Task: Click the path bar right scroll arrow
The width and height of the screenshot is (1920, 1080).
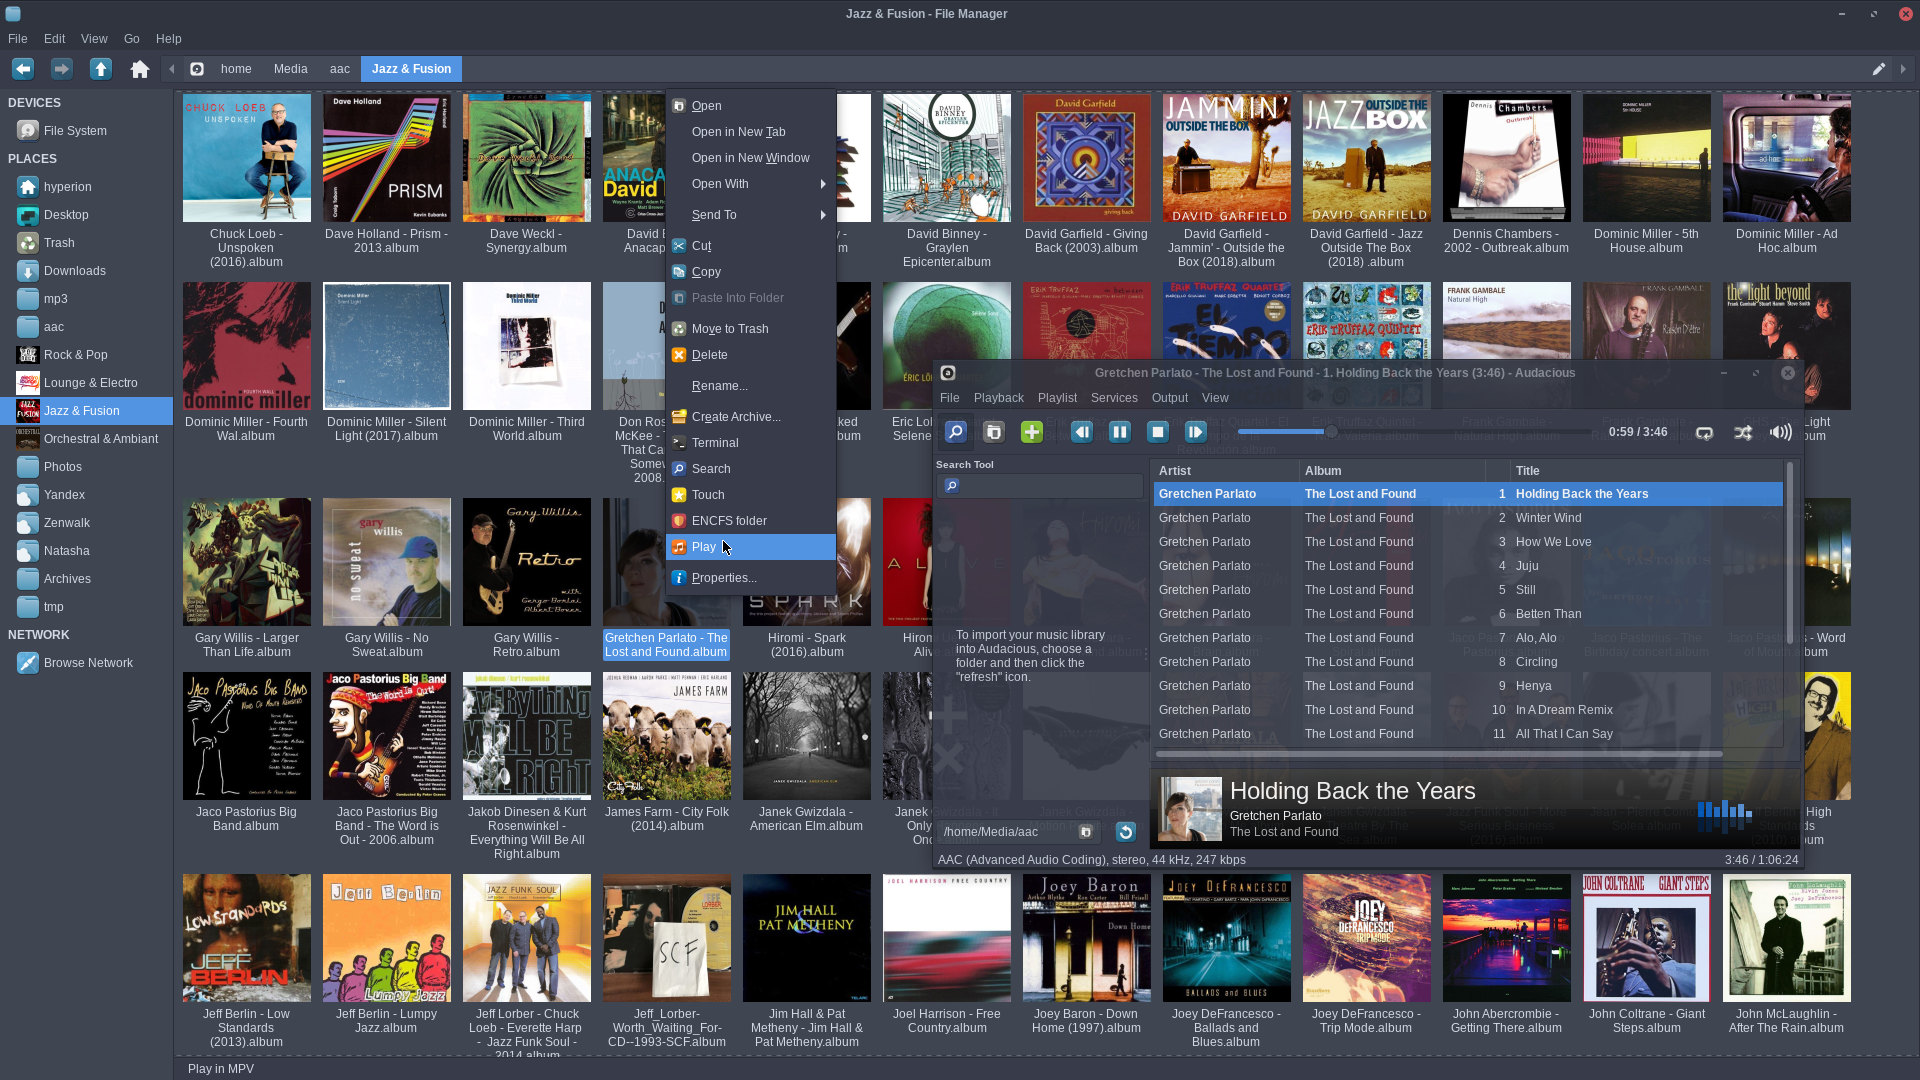Action: tap(1903, 69)
